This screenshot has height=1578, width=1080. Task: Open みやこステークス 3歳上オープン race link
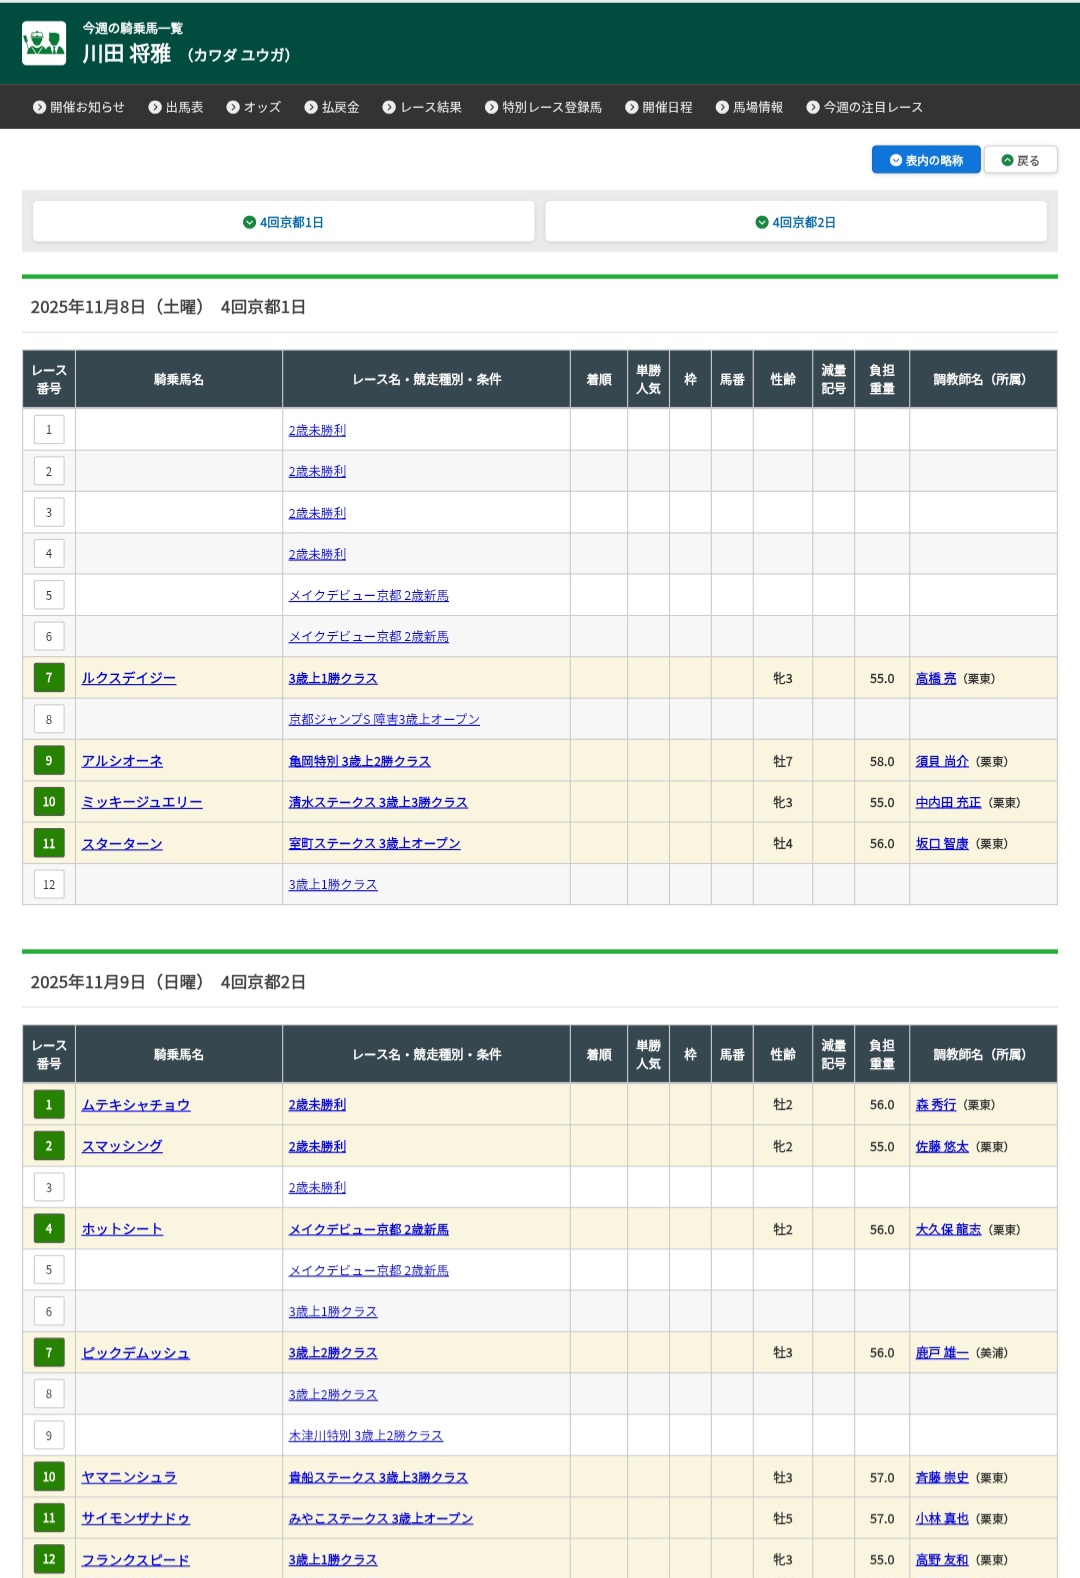pos(381,1518)
